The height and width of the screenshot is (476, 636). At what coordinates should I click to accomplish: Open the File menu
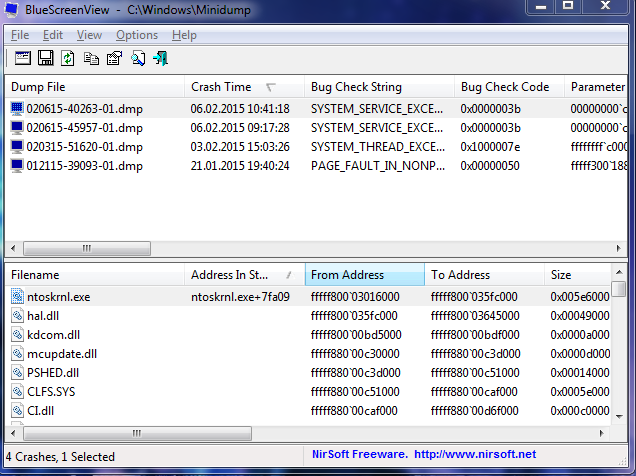(20, 35)
